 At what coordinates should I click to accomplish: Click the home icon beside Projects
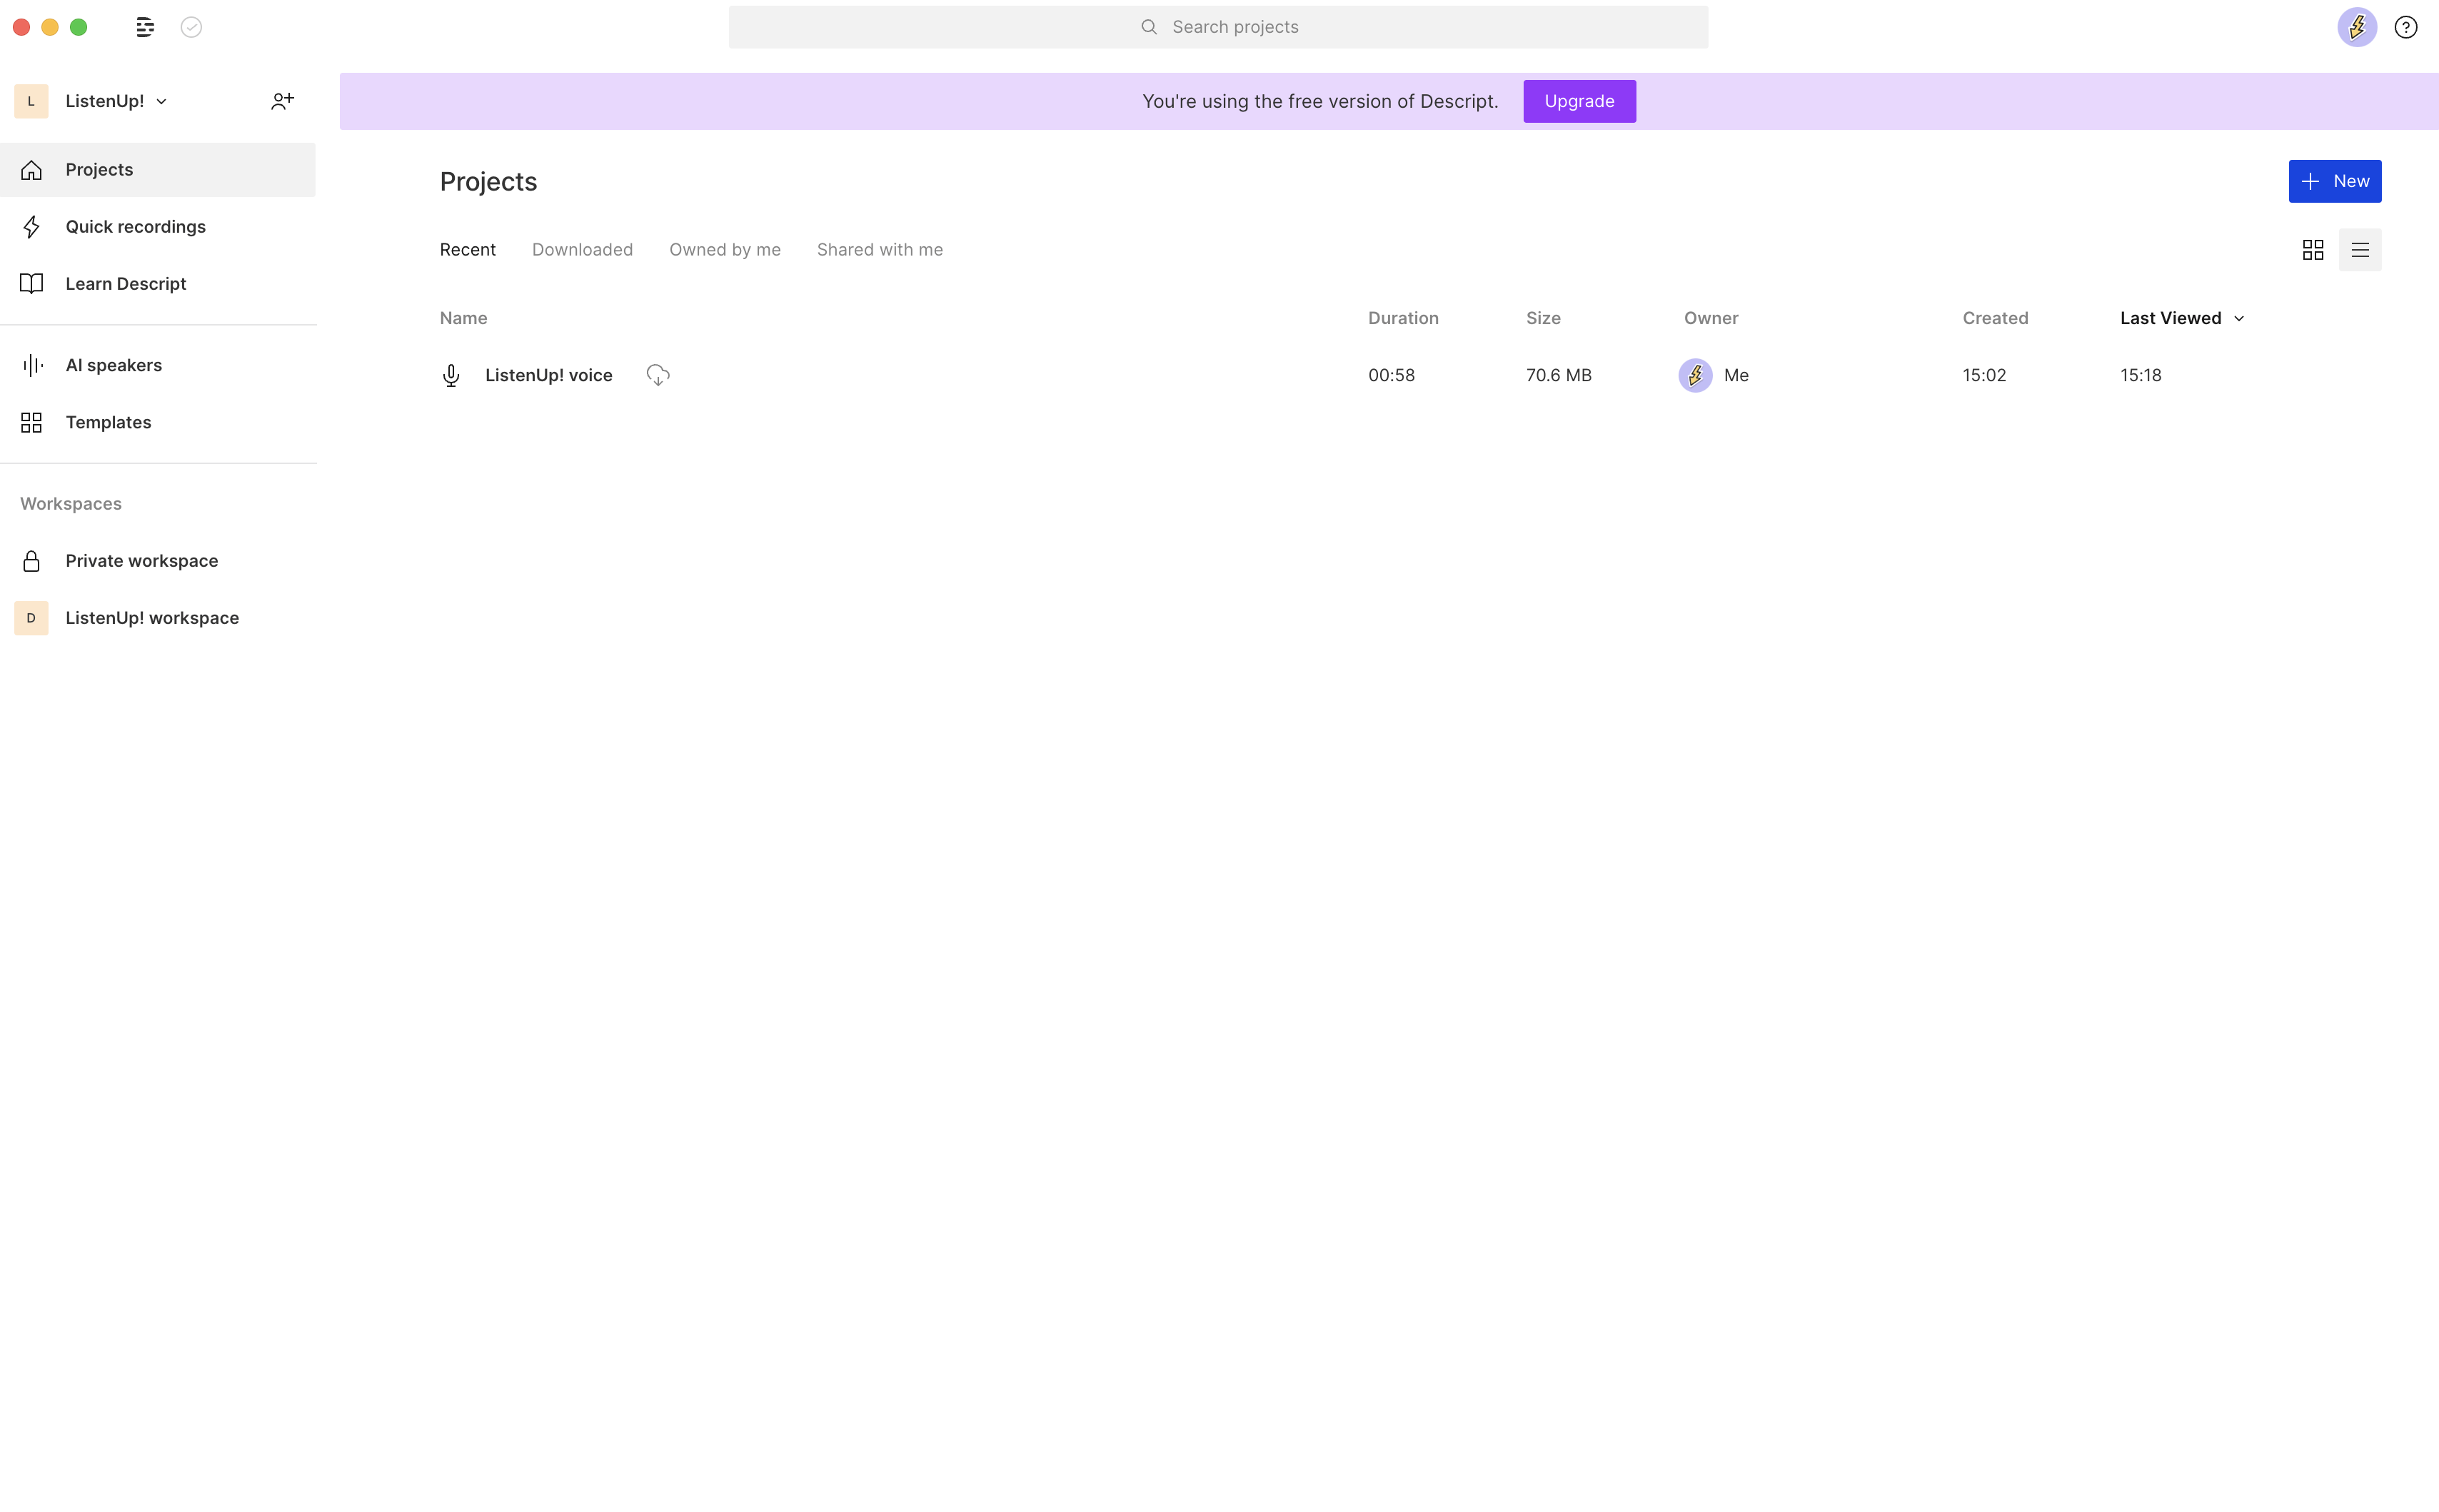click(x=32, y=170)
